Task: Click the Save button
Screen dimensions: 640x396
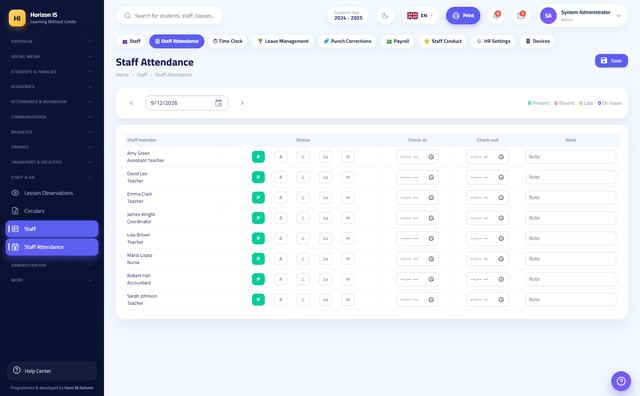Action: pyautogui.click(x=611, y=60)
